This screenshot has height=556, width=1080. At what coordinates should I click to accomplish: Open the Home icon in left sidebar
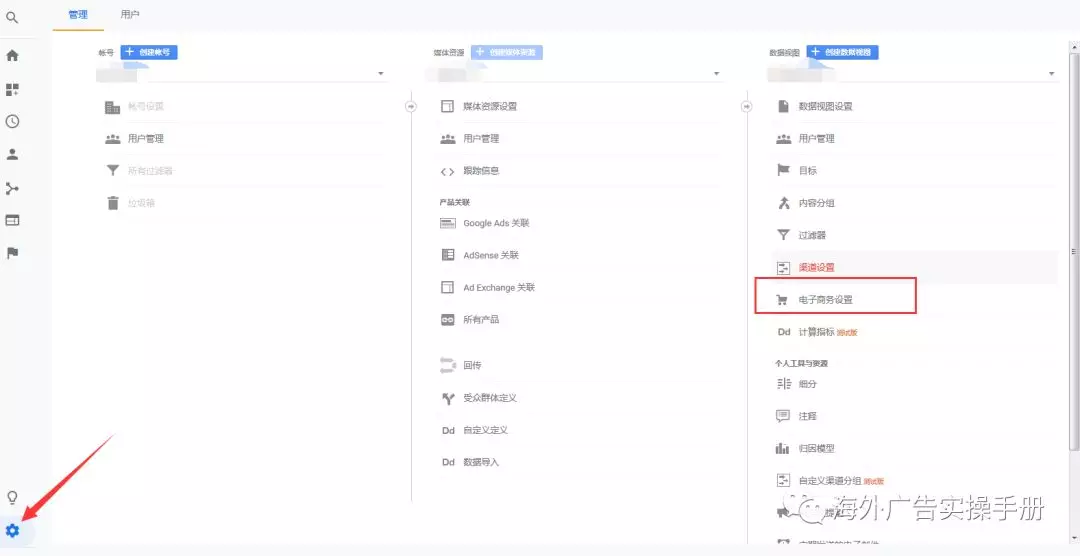point(12,56)
